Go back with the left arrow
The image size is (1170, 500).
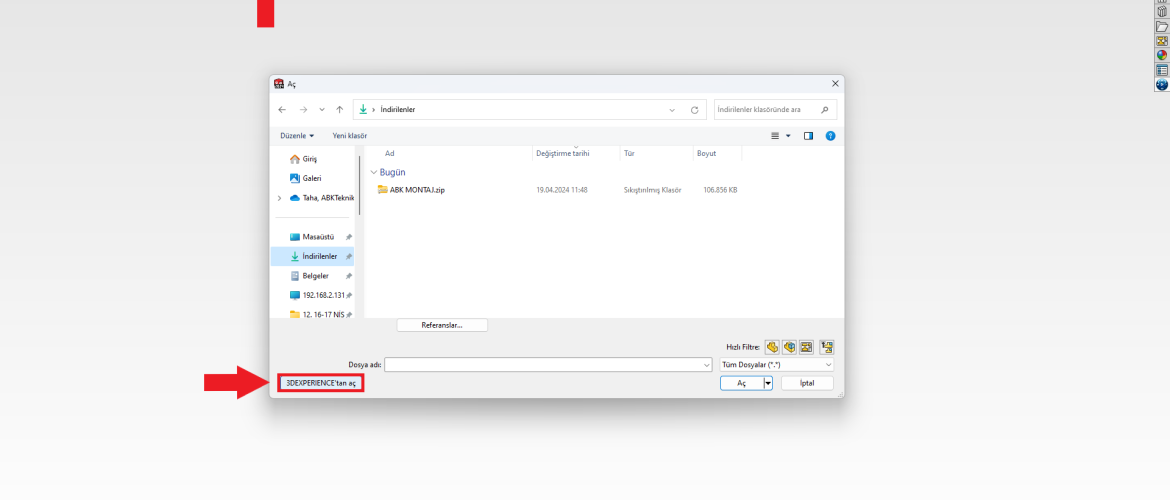(281, 110)
